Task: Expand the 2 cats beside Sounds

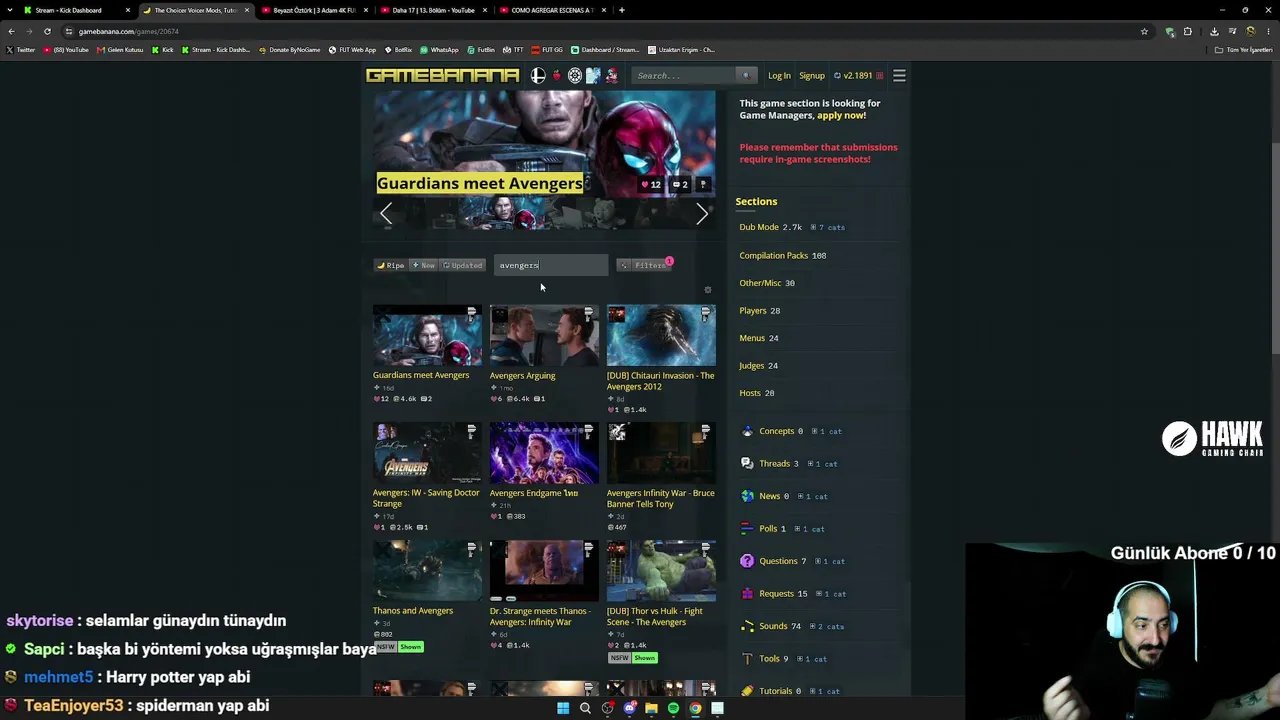Action: (826, 627)
